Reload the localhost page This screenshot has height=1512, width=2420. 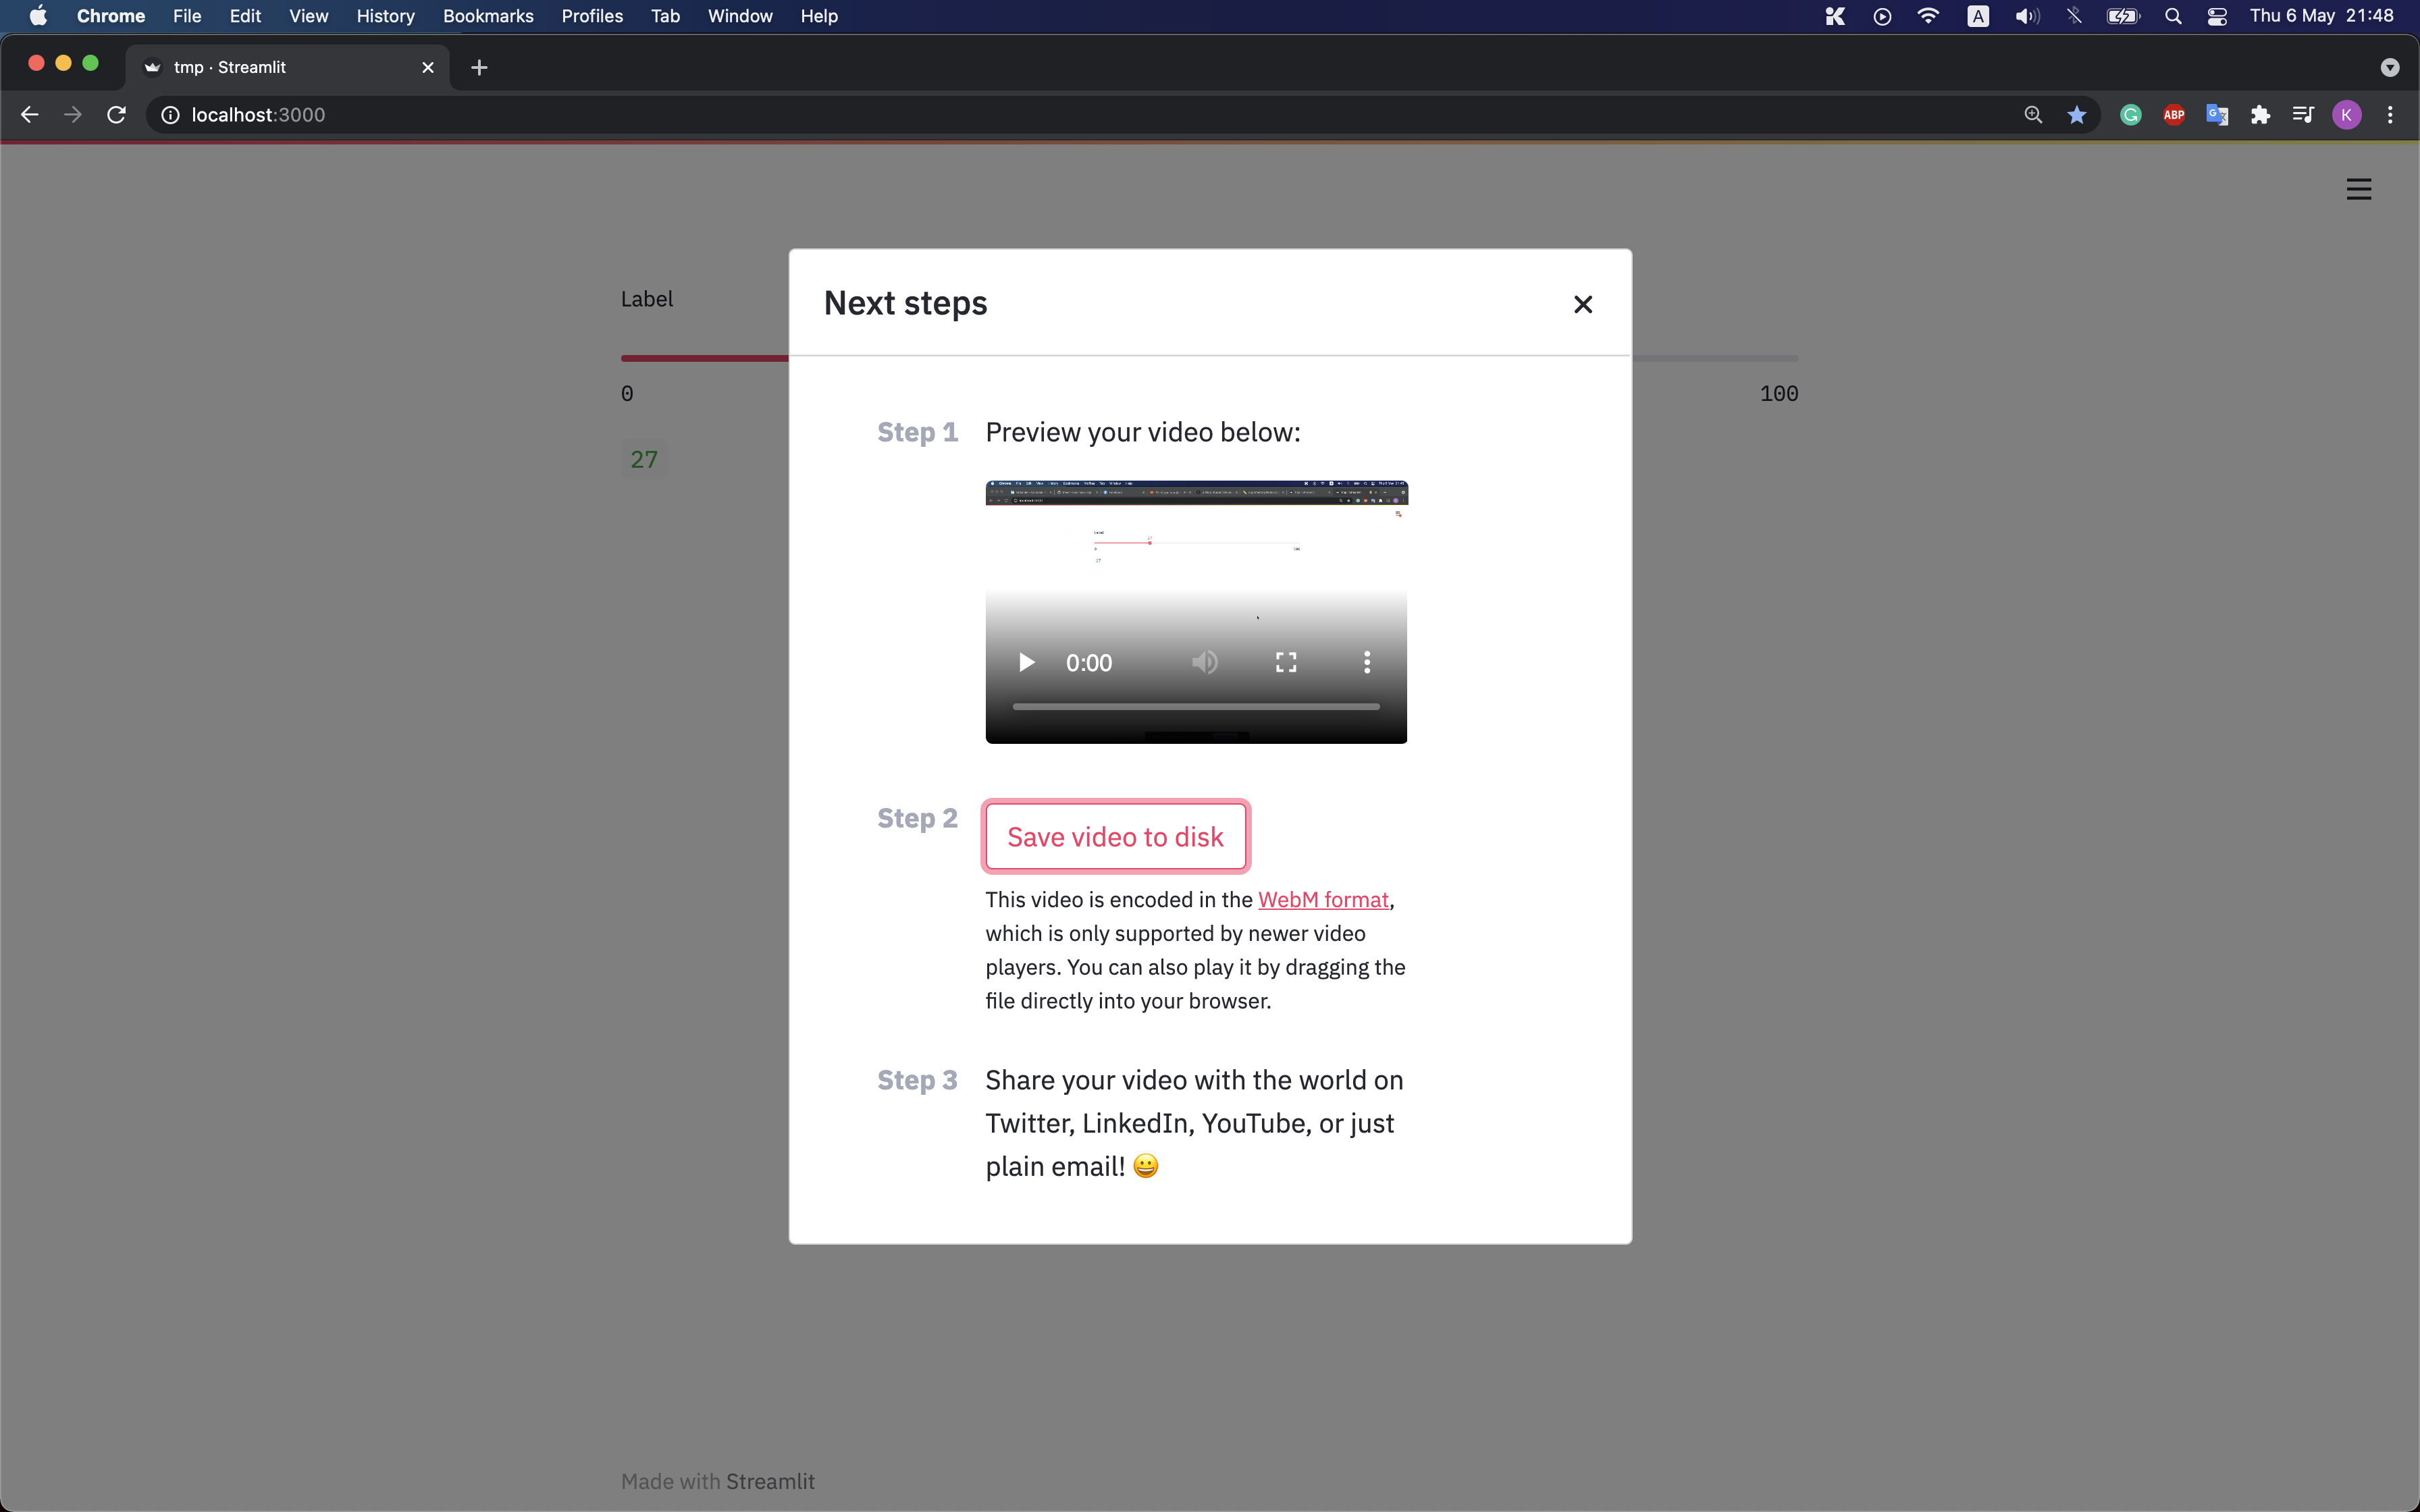[116, 114]
